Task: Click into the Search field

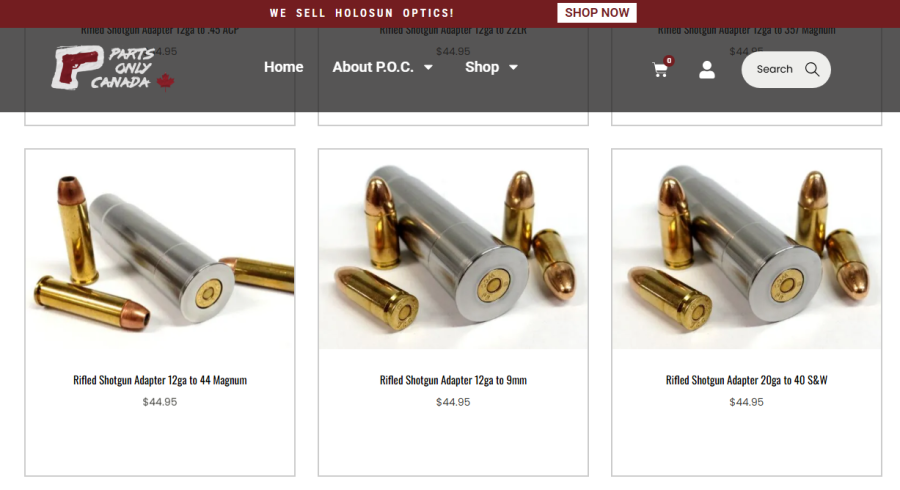Action: [x=786, y=69]
